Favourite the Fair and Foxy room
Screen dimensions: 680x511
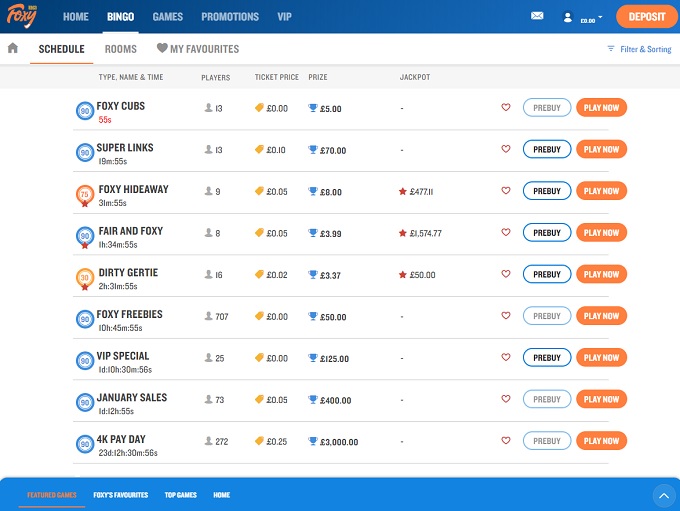coord(506,232)
